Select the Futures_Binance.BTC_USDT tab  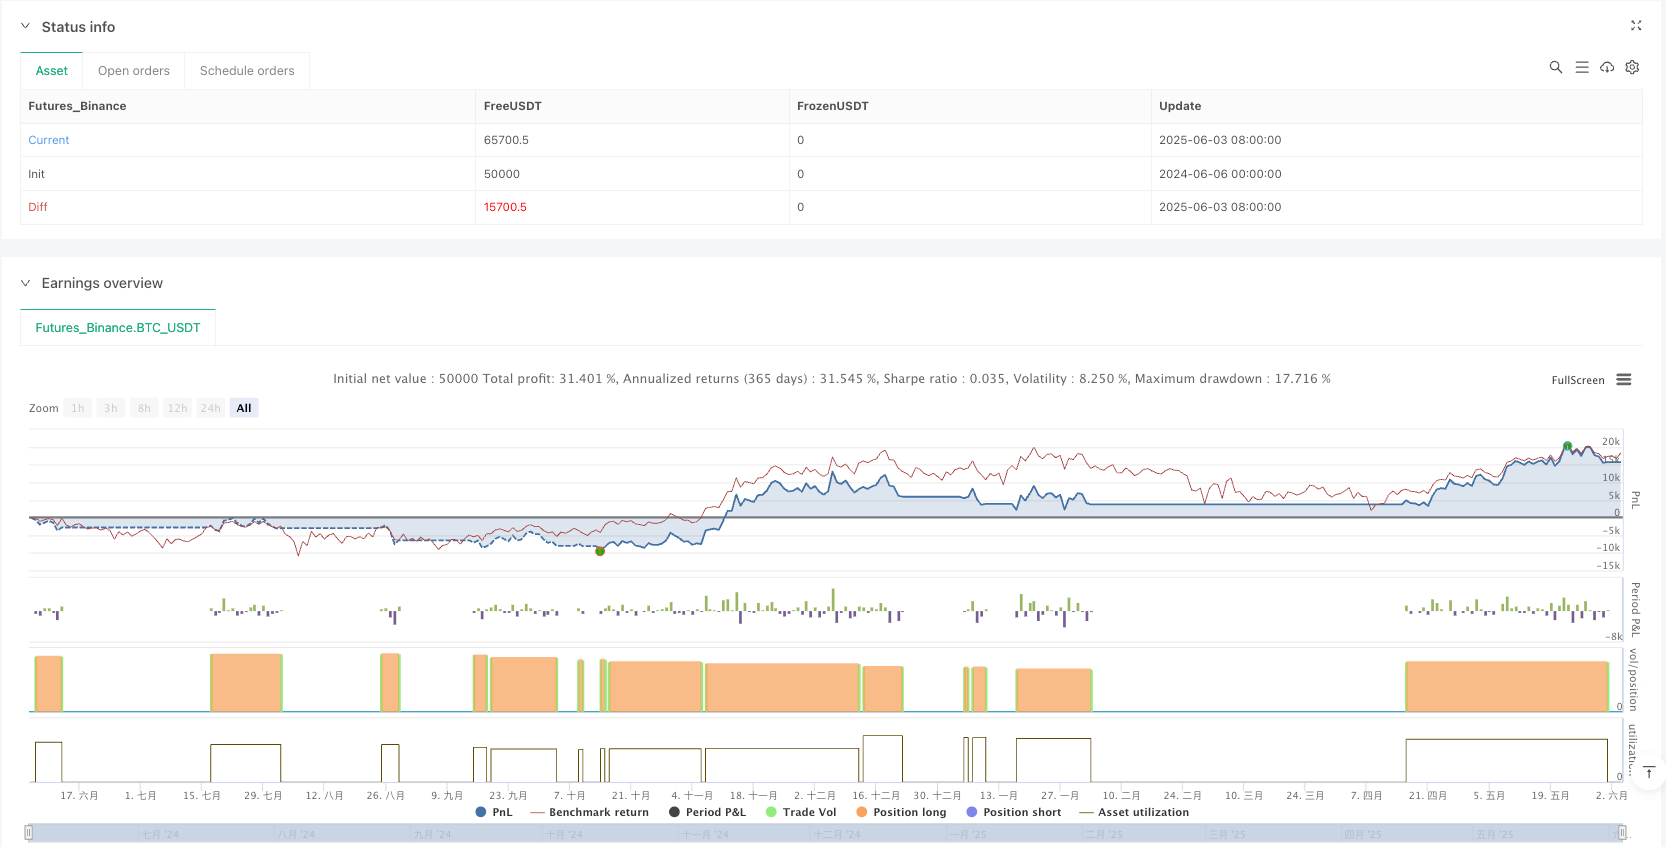tap(118, 328)
